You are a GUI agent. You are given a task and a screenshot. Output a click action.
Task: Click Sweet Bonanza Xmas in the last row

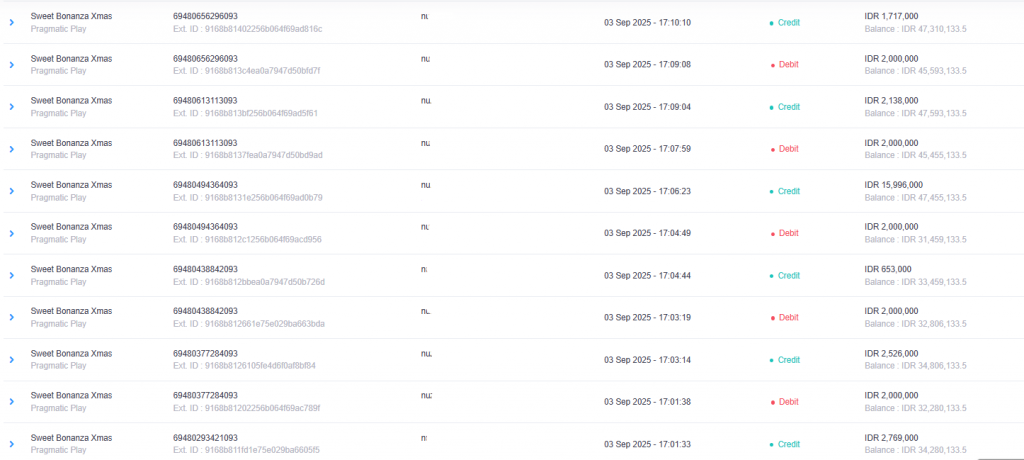[x=71, y=438]
